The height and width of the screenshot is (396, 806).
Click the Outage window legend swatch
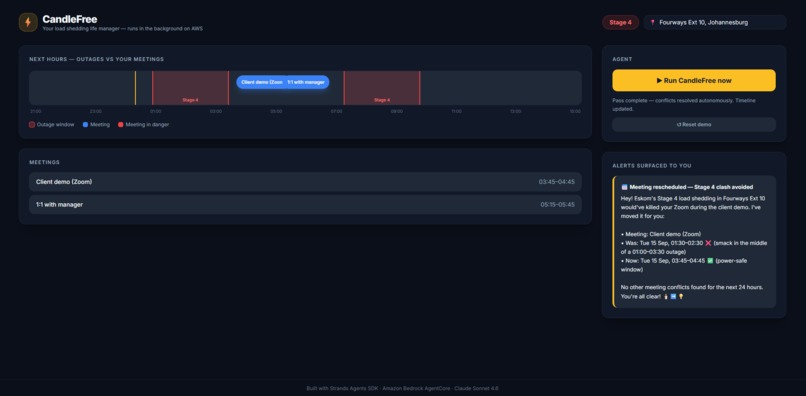(x=32, y=124)
